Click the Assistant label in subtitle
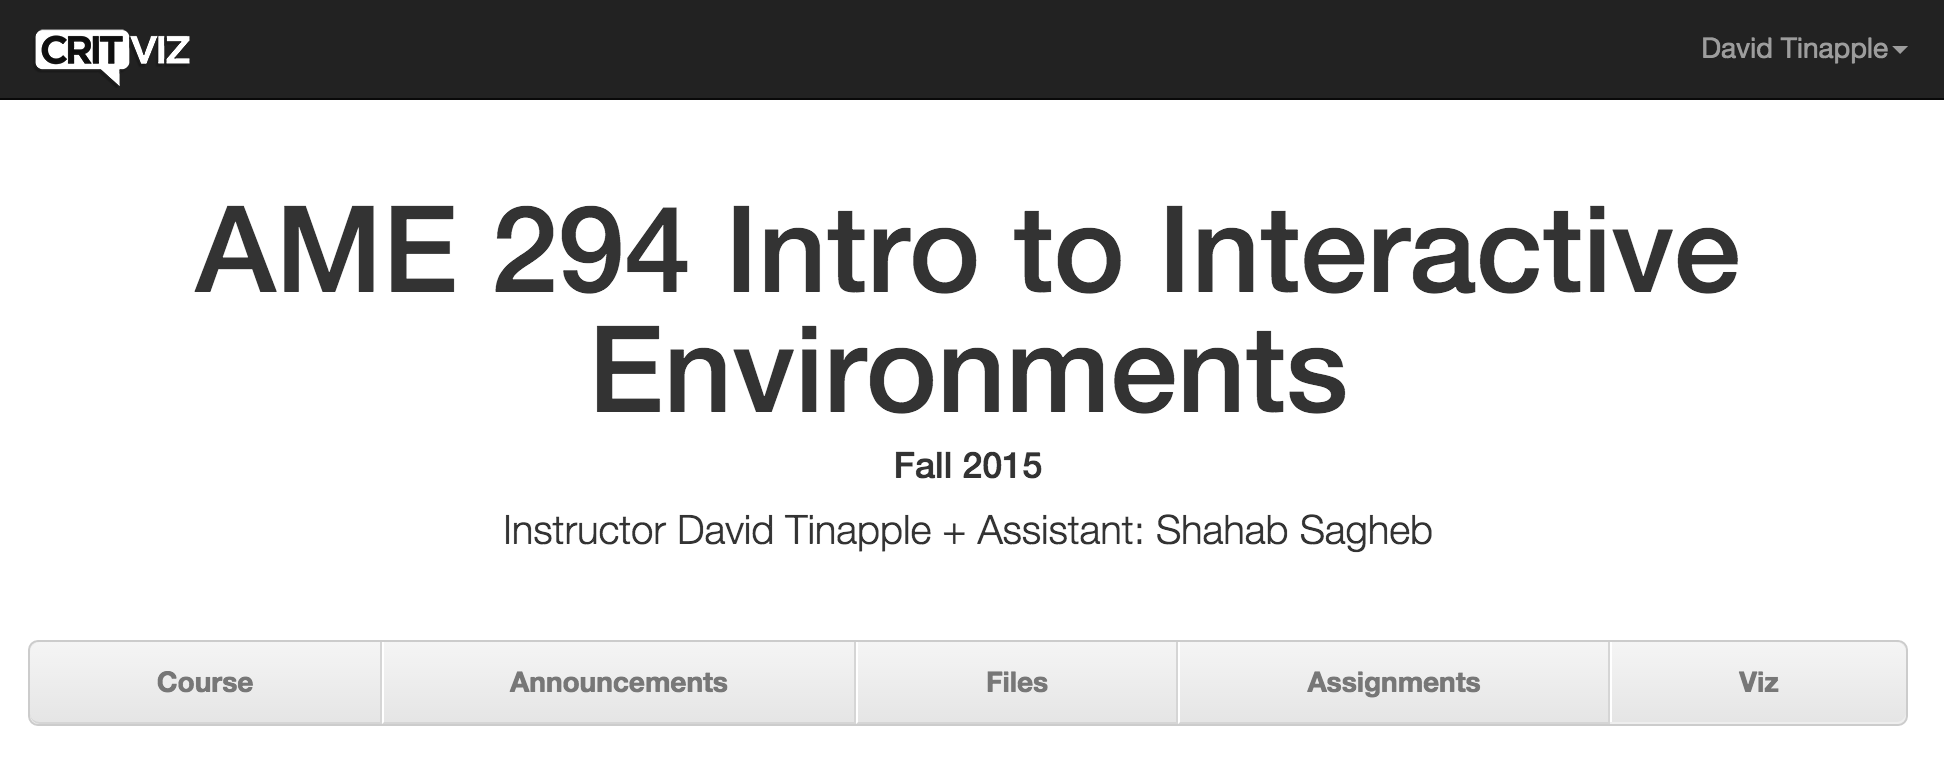1944x784 pixels. click(1060, 530)
